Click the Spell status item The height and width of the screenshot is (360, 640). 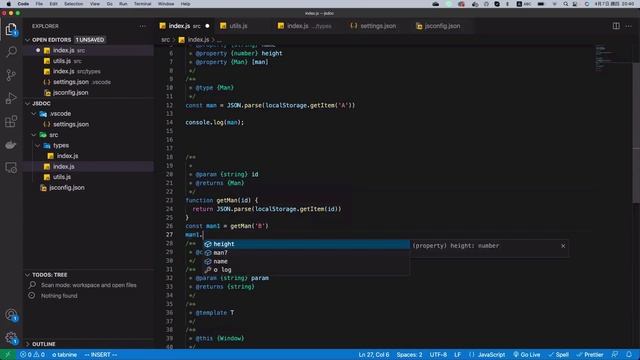pos(558,355)
